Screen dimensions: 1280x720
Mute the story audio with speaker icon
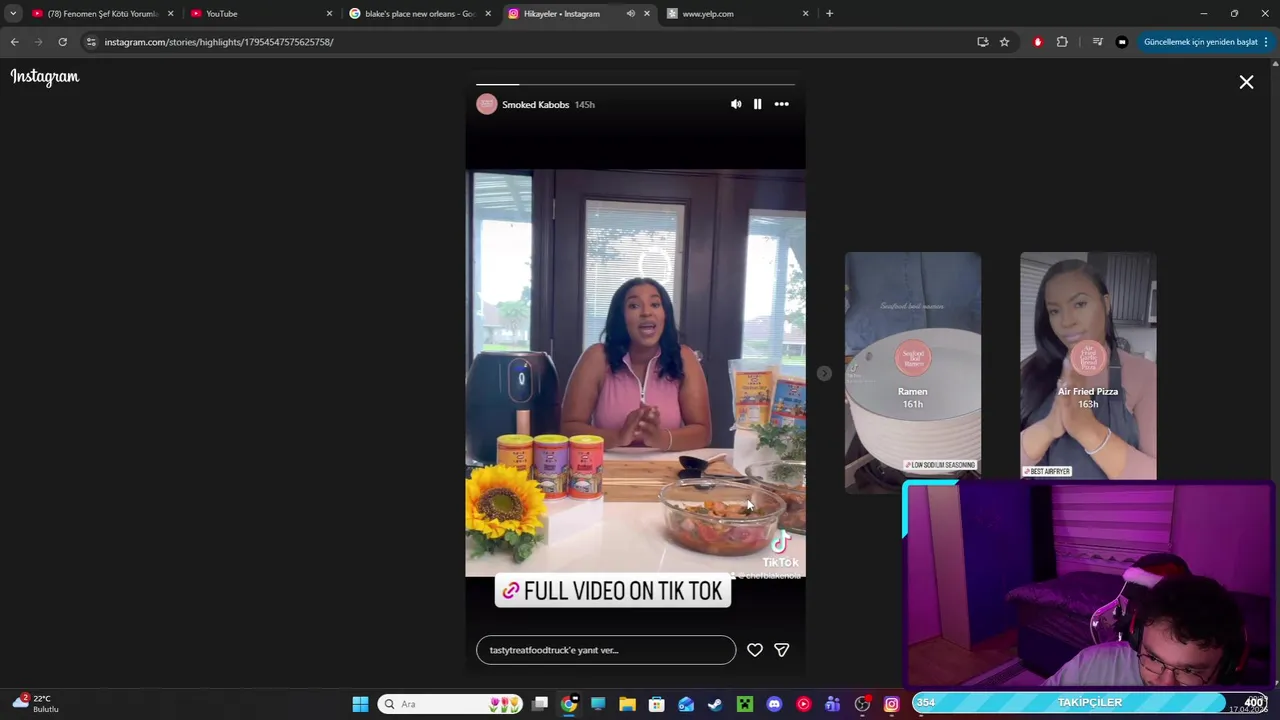736,104
